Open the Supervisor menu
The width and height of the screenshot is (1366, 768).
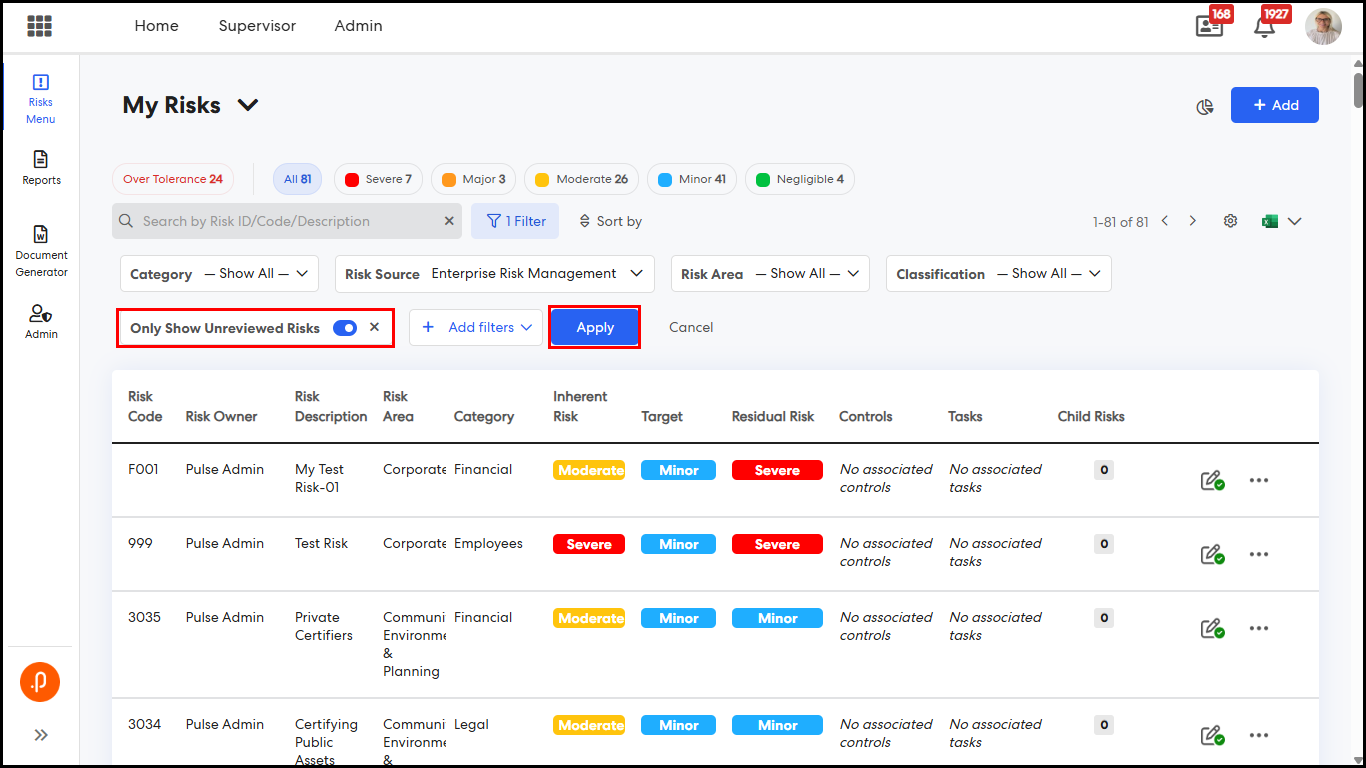(x=257, y=26)
